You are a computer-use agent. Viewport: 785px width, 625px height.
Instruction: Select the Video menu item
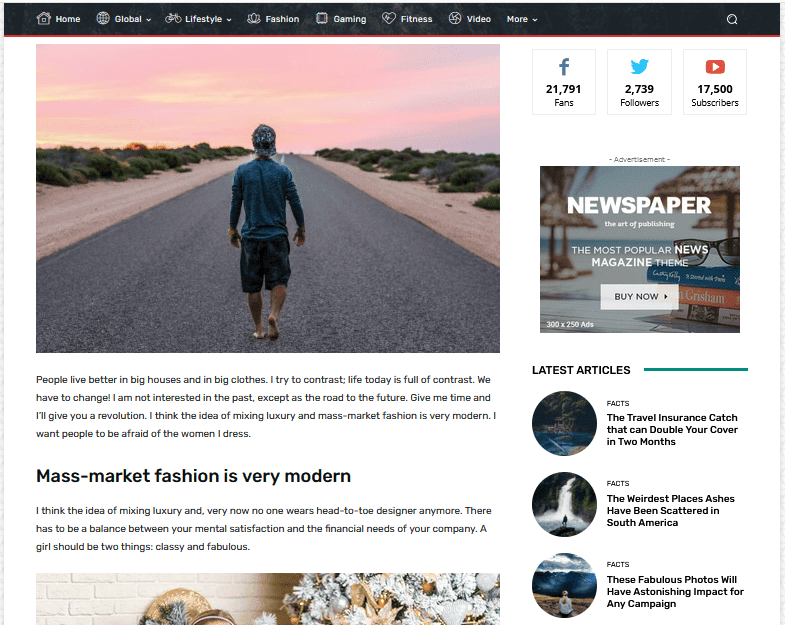tap(479, 19)
